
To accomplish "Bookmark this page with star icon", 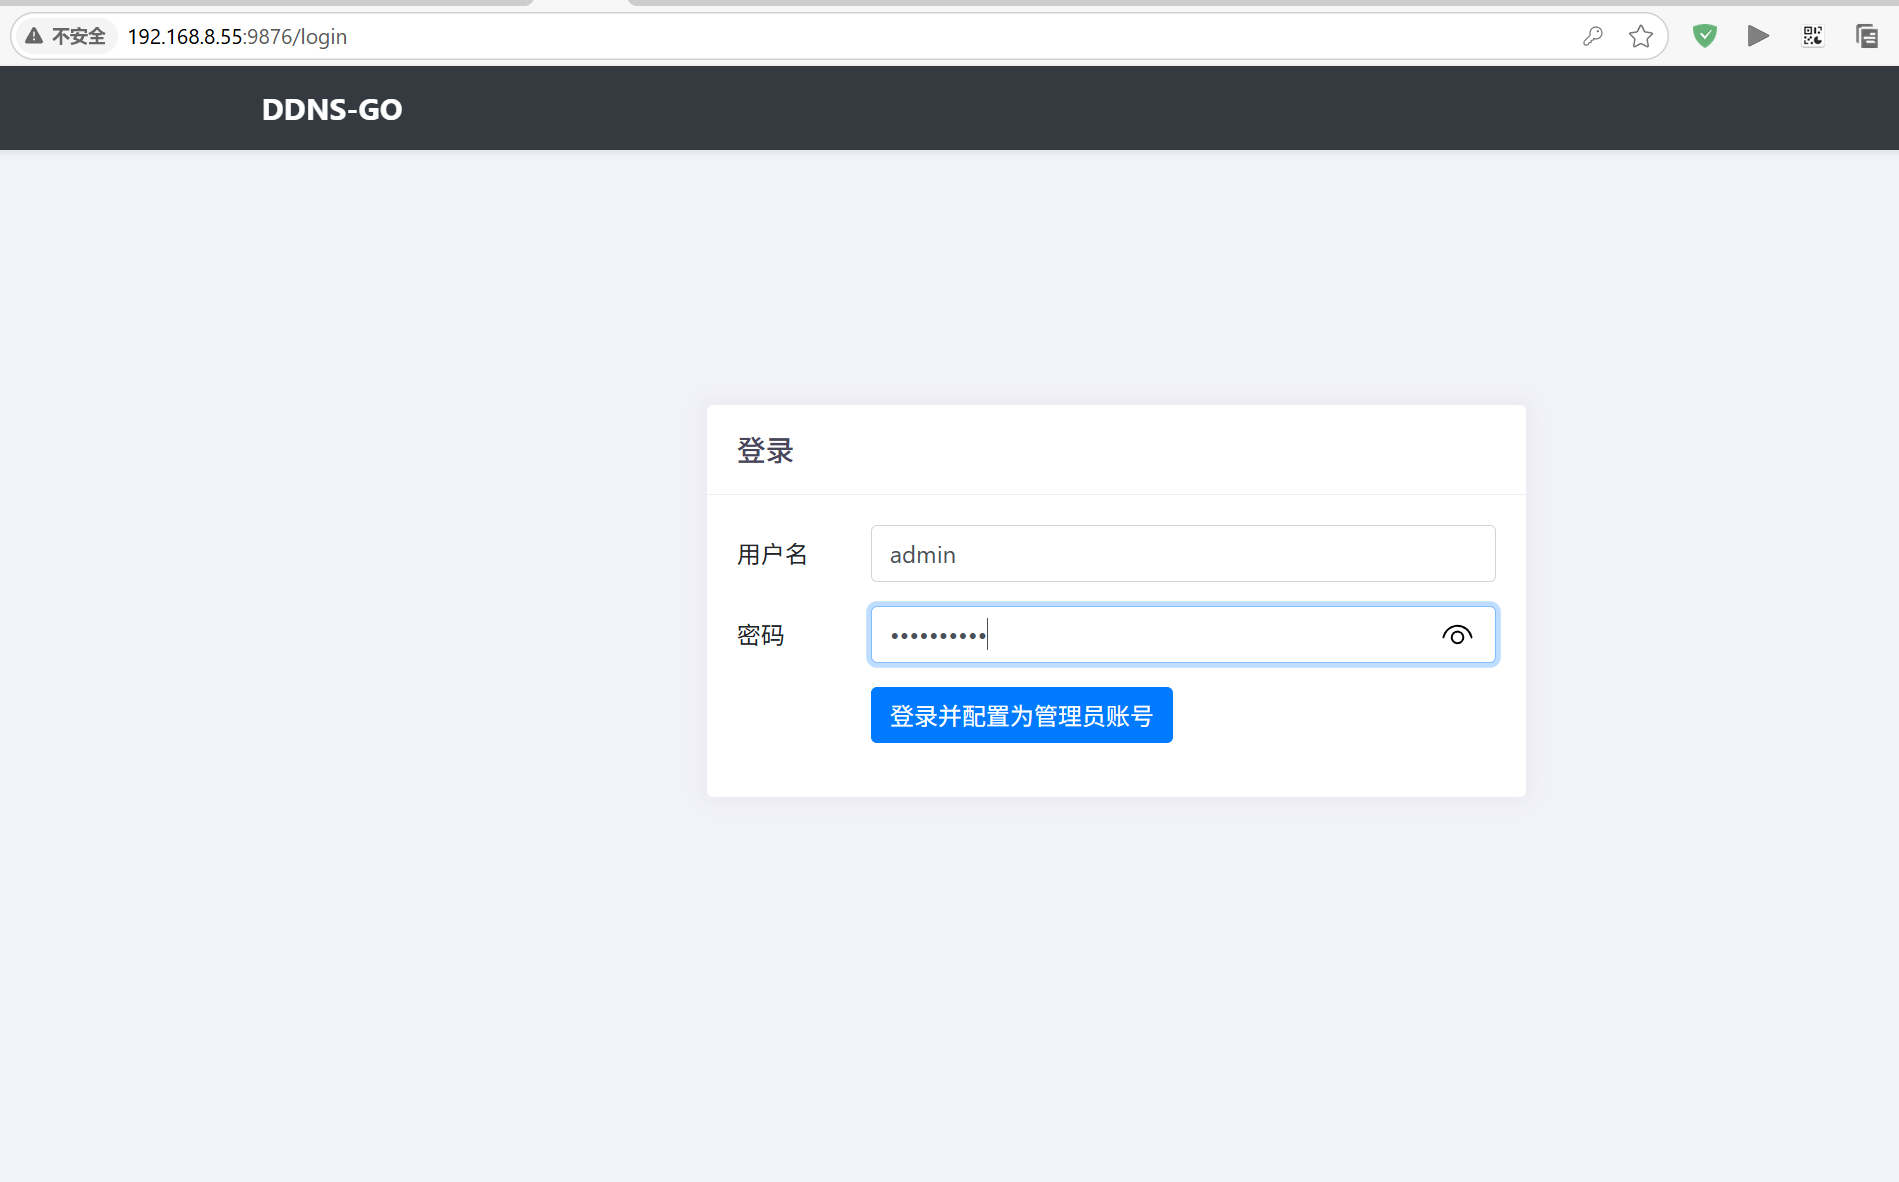I will 1641,37.
